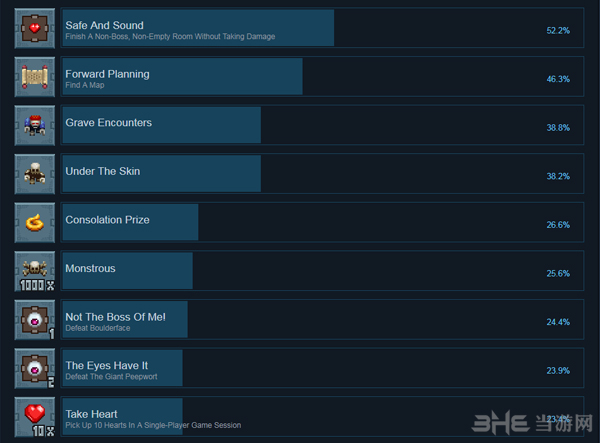The image size is (600, 443).
Task: Click the 52.2% completion percentage
Action: click(x=558, y=31)
